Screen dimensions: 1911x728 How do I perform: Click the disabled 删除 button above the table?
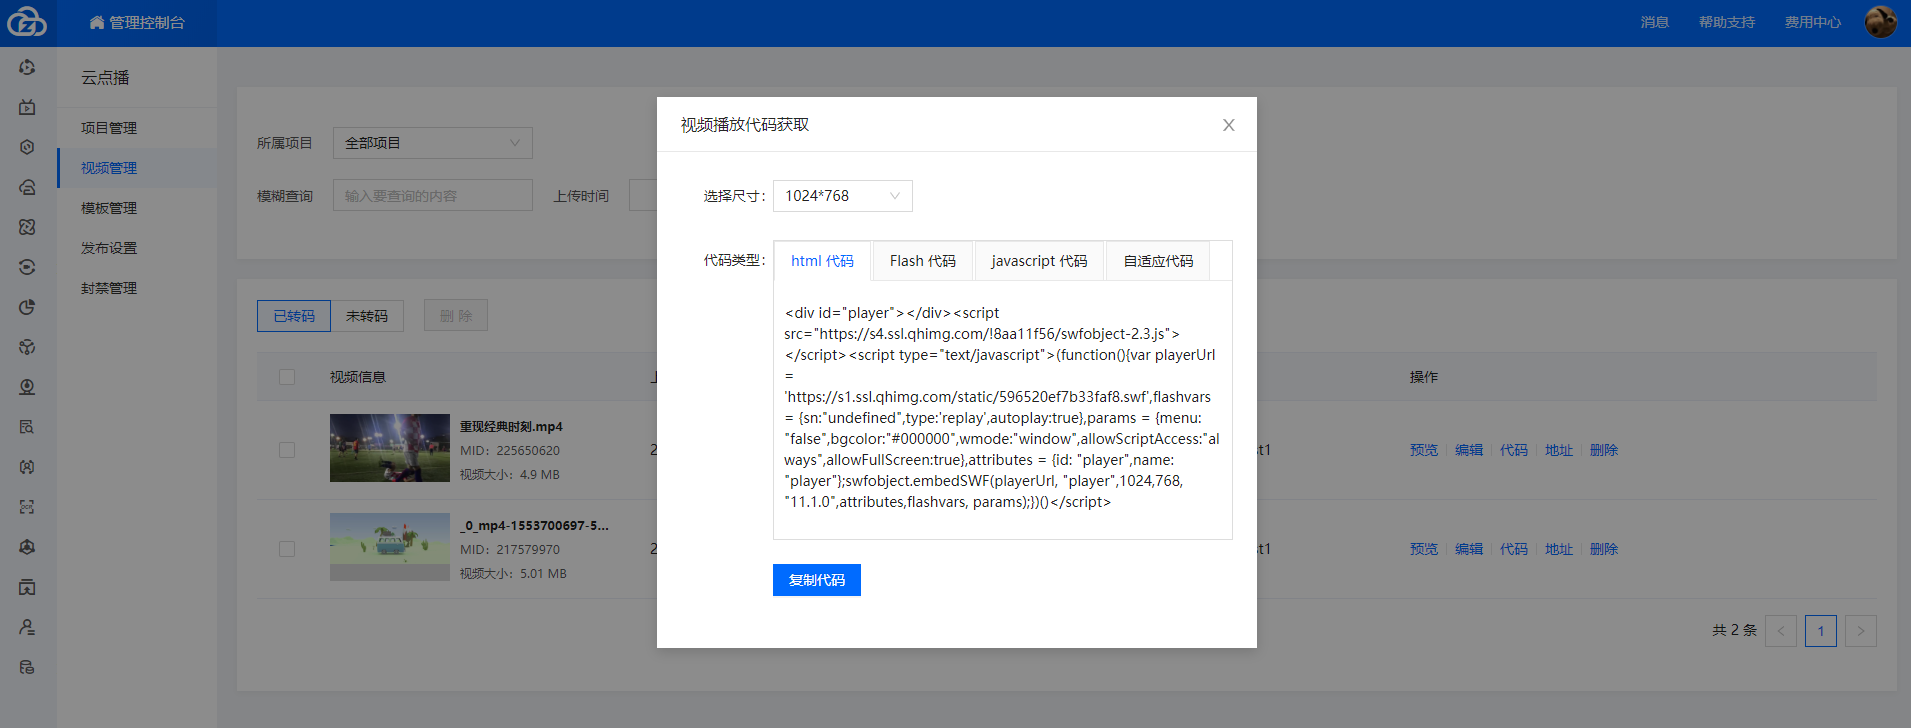pyautogui.click(x=456, y=316)
